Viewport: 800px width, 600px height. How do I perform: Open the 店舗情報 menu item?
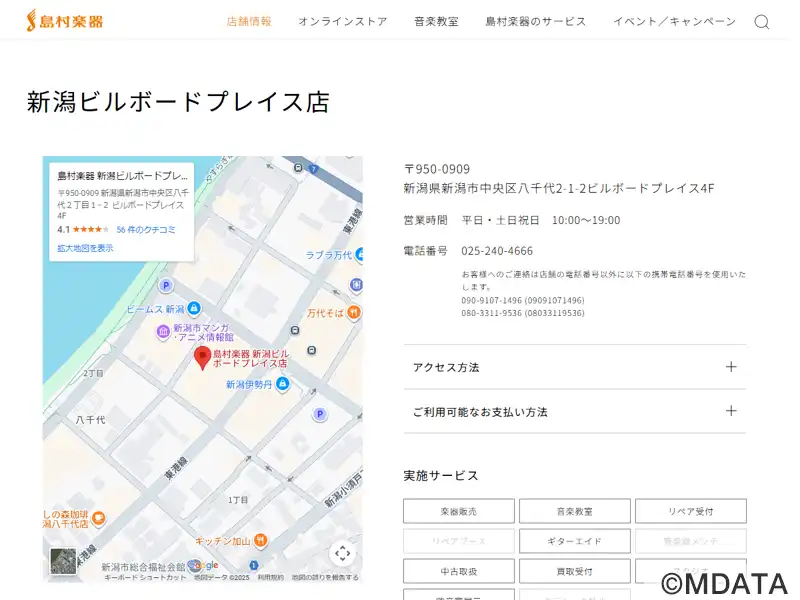249,22
